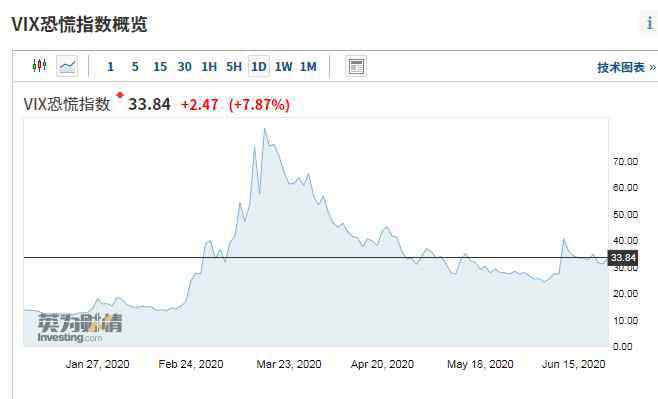Click the March peak on the chart
Viewport: 658px width, 399px height.
pos(264,129)
